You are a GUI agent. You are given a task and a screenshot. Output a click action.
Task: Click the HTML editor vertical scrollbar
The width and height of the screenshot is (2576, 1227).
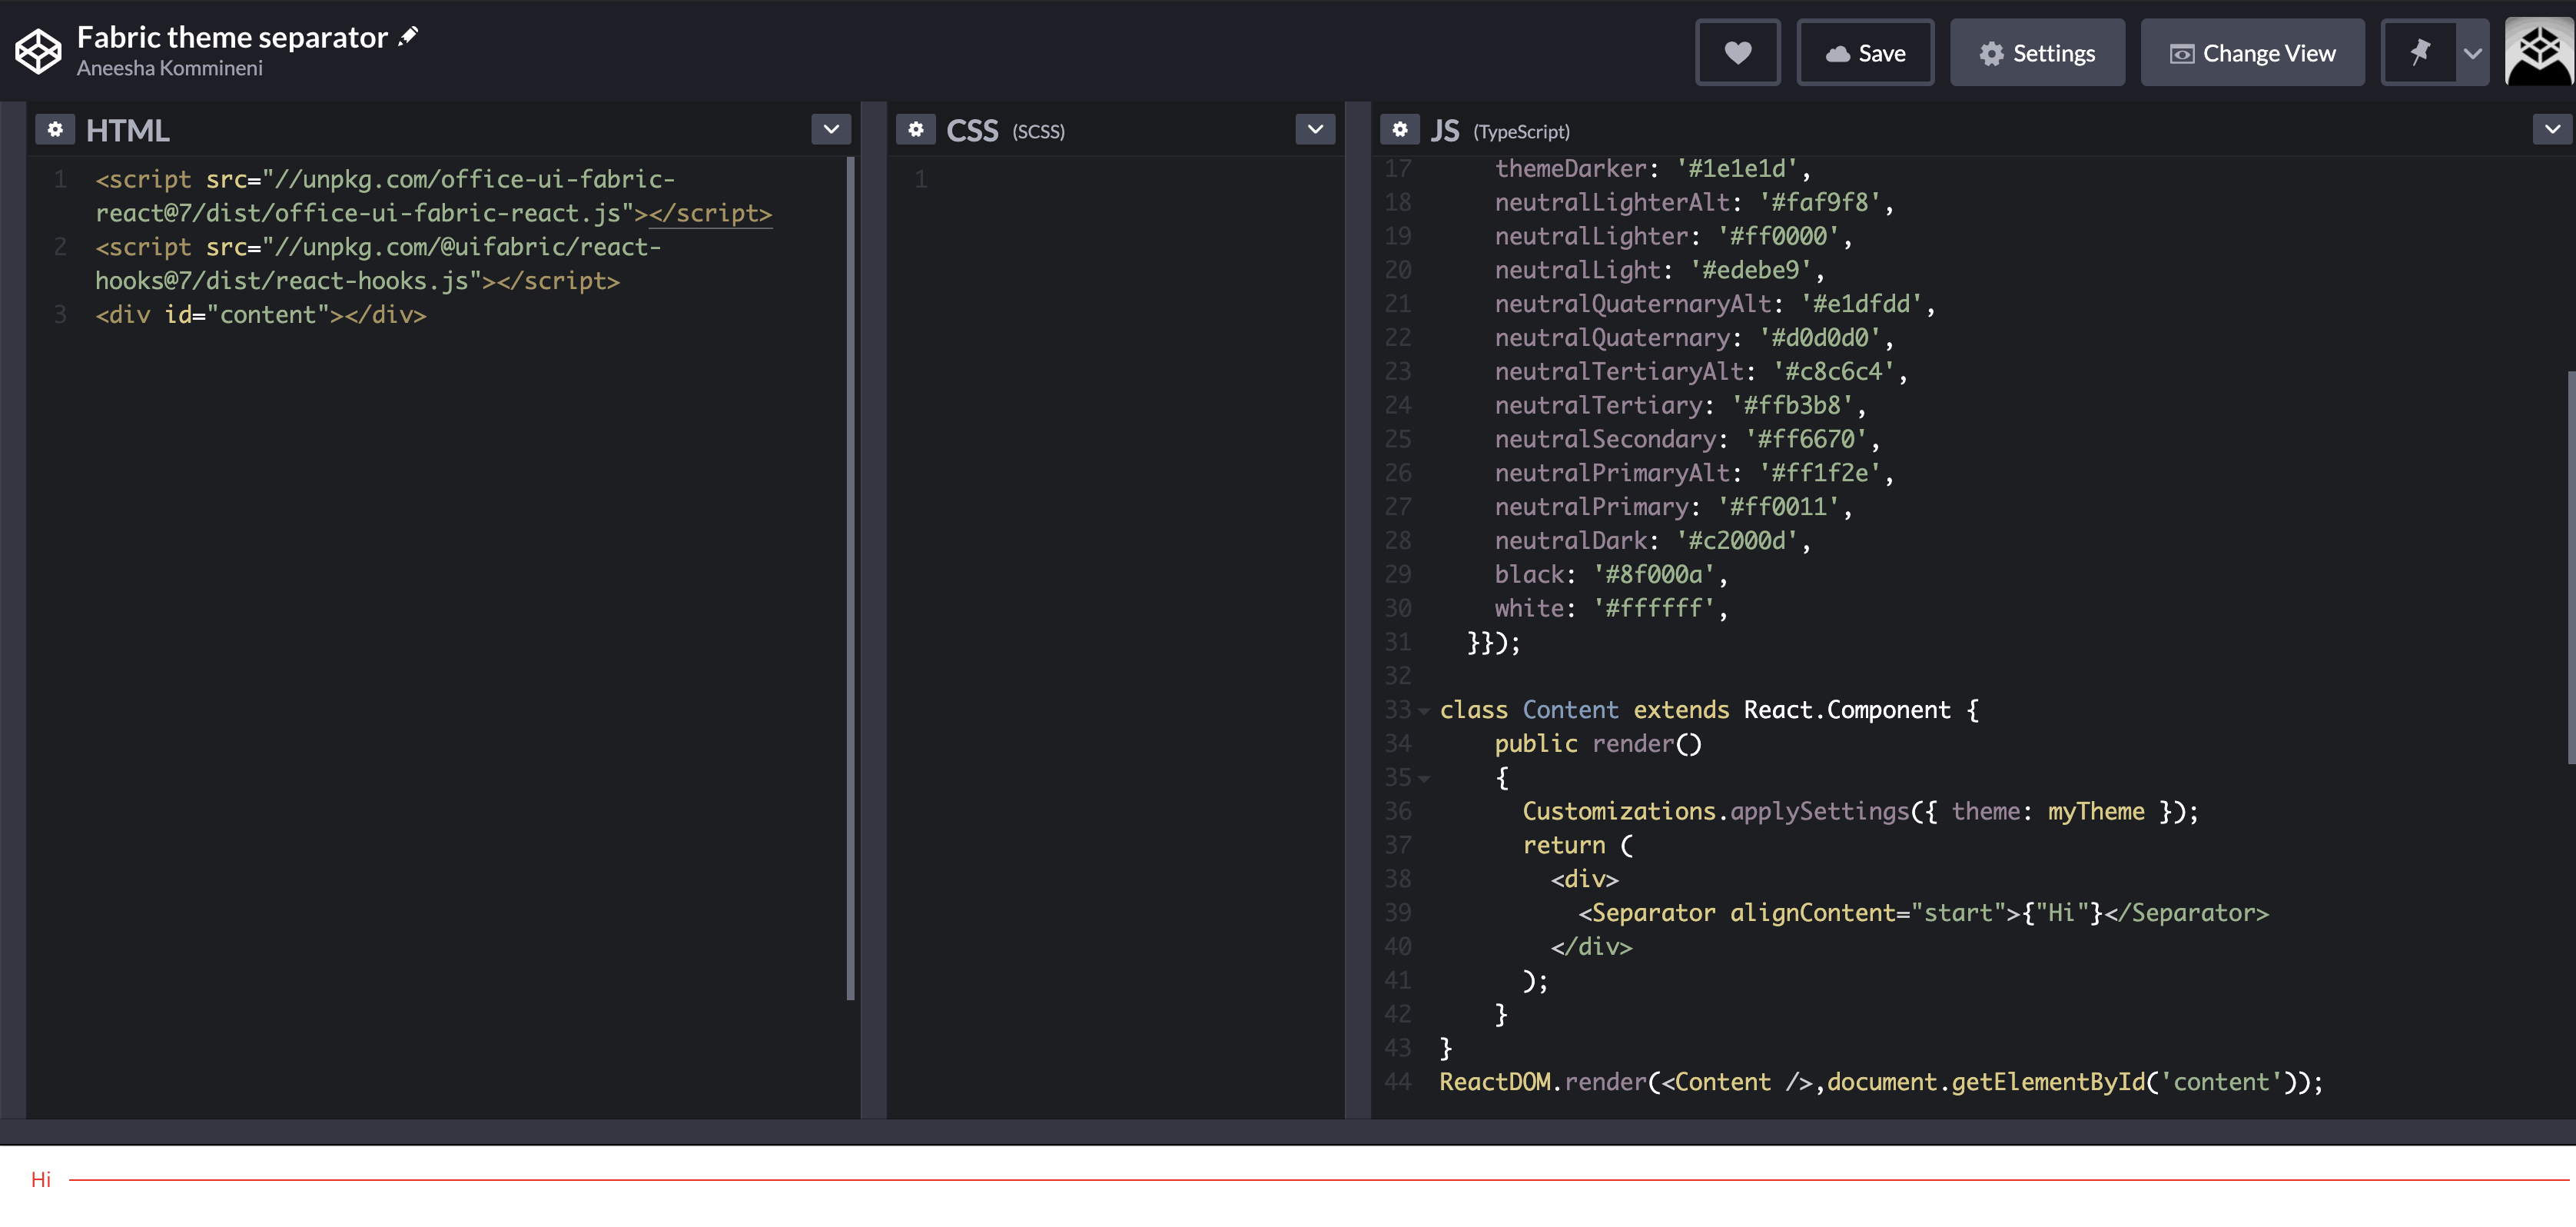pos(851,577)
